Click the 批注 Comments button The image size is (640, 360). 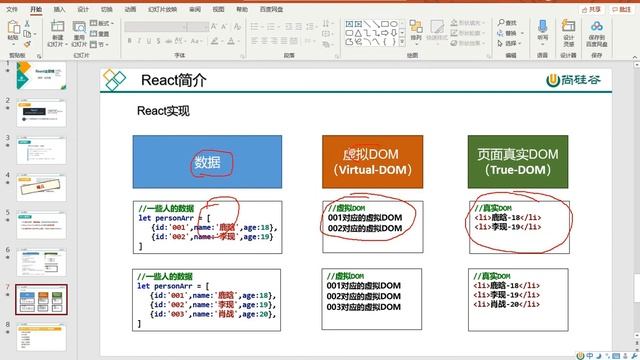(621, 9)
